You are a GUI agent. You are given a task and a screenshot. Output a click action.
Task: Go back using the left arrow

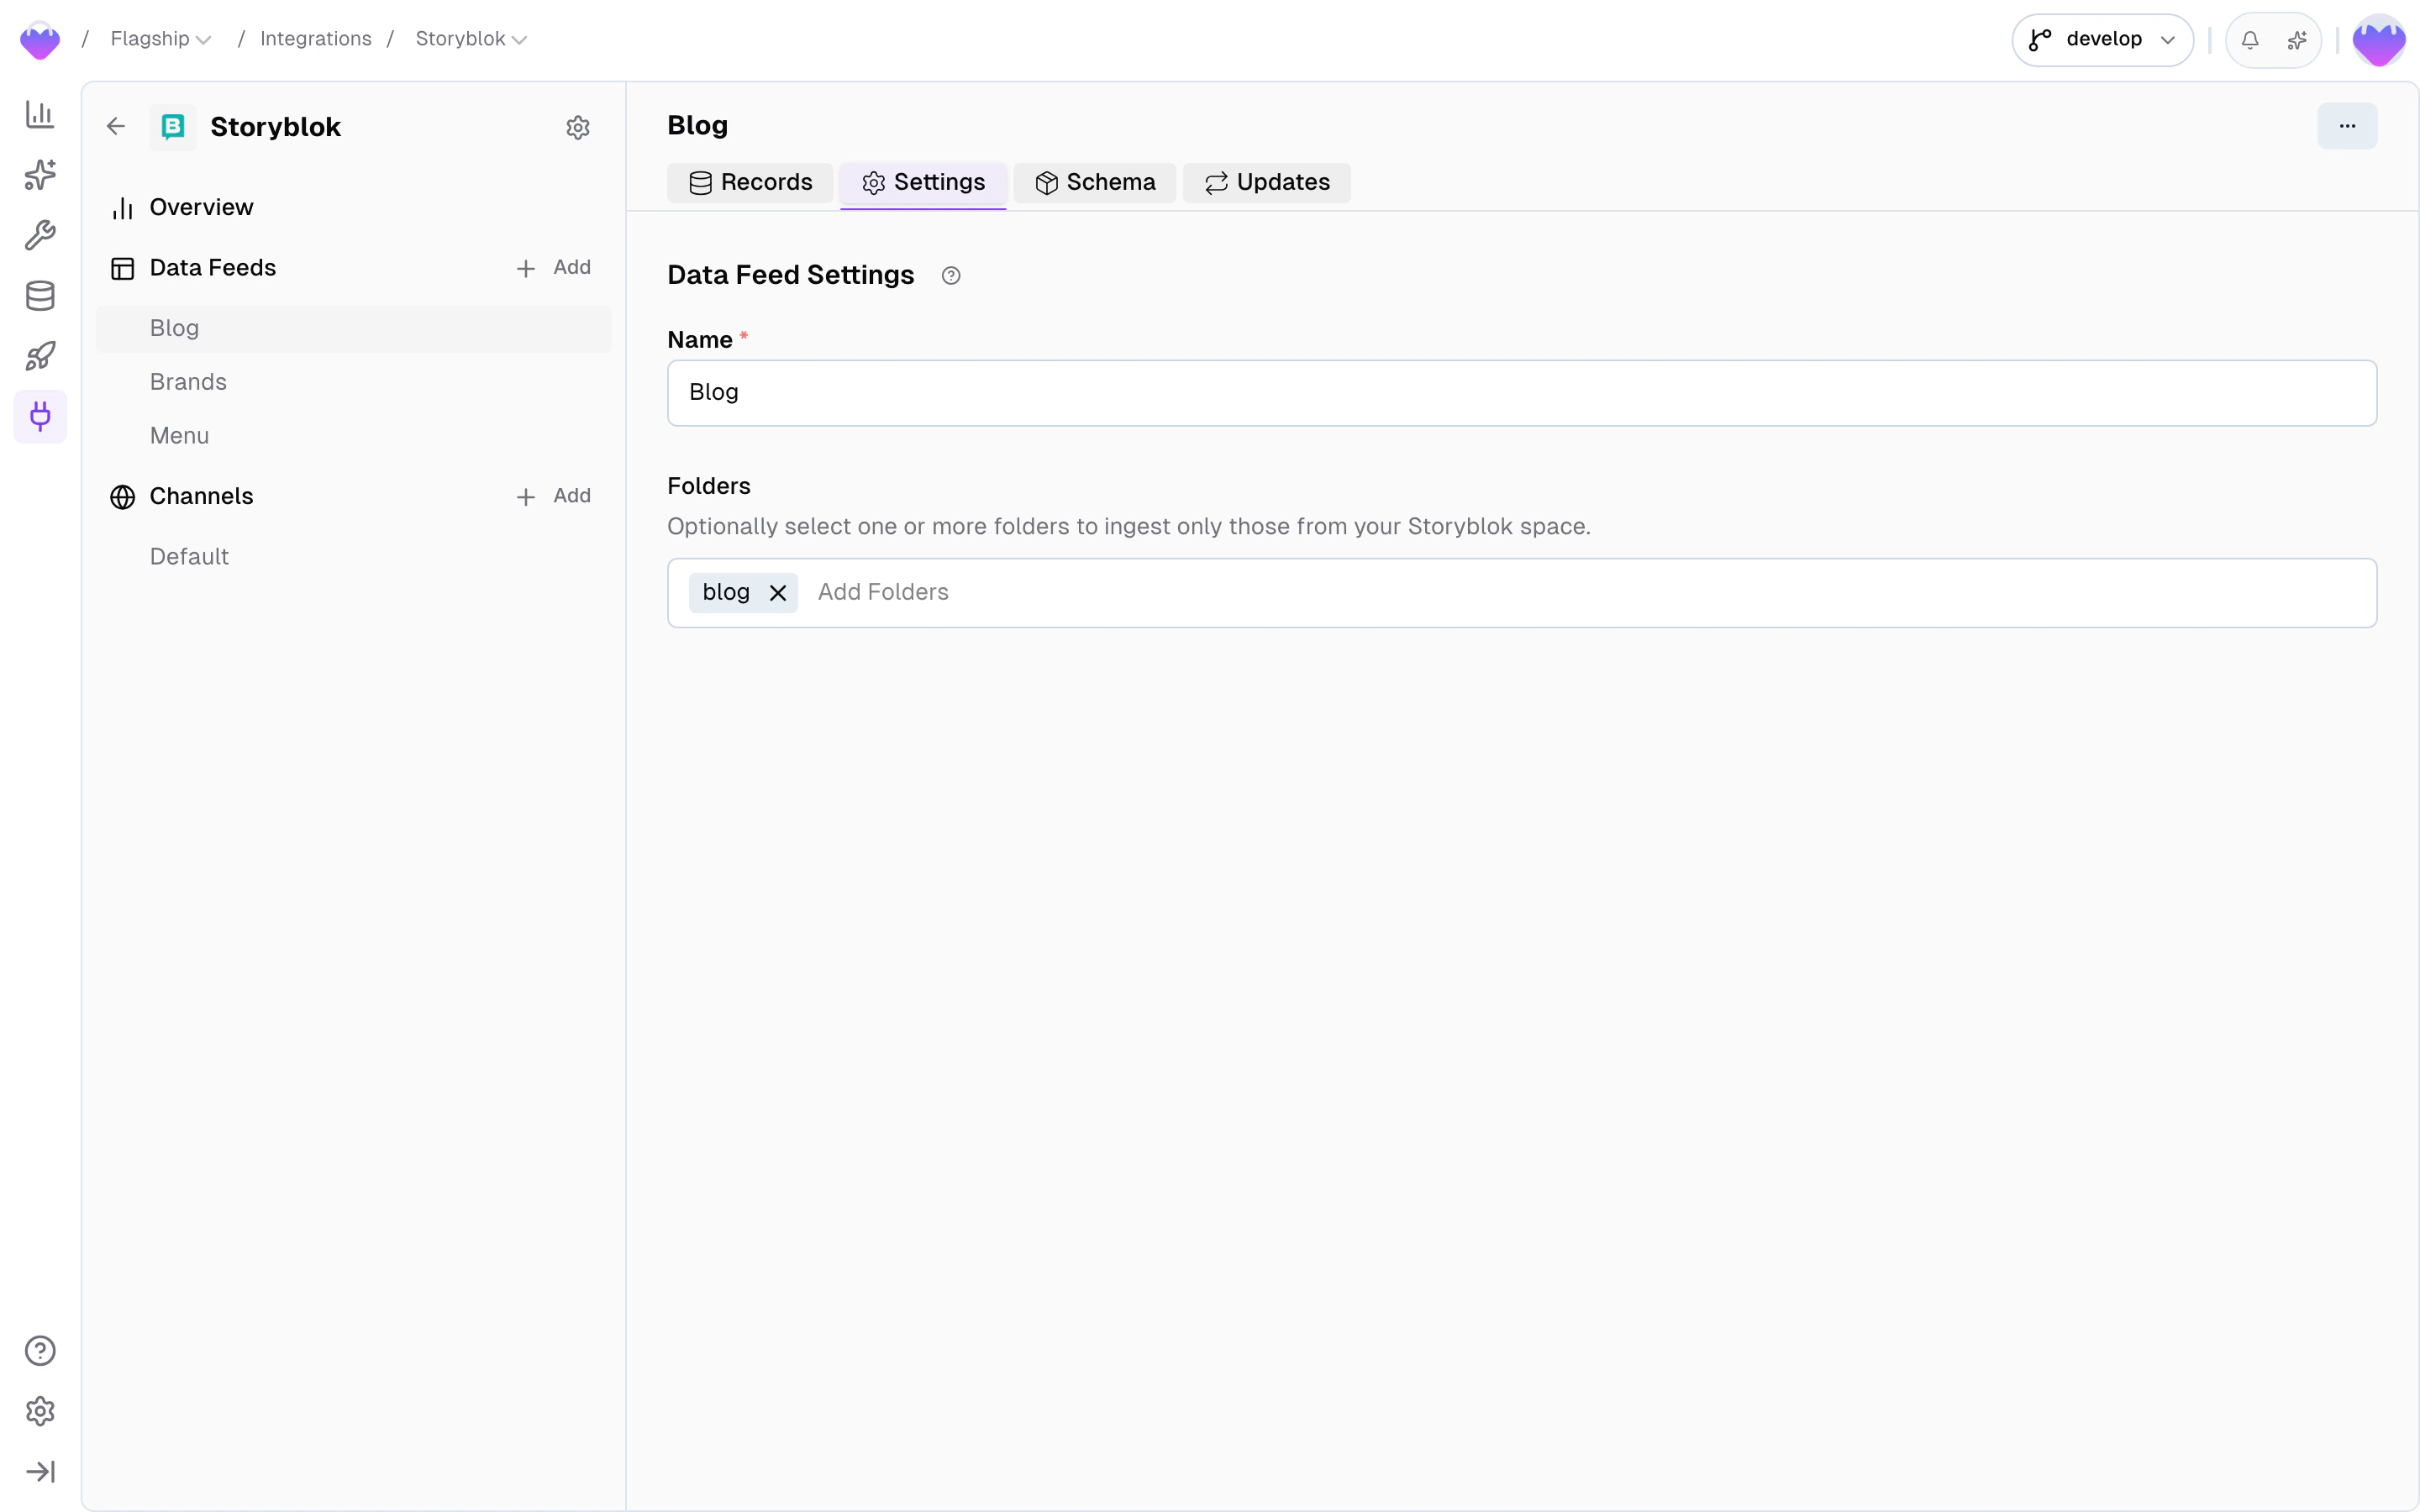116,126
